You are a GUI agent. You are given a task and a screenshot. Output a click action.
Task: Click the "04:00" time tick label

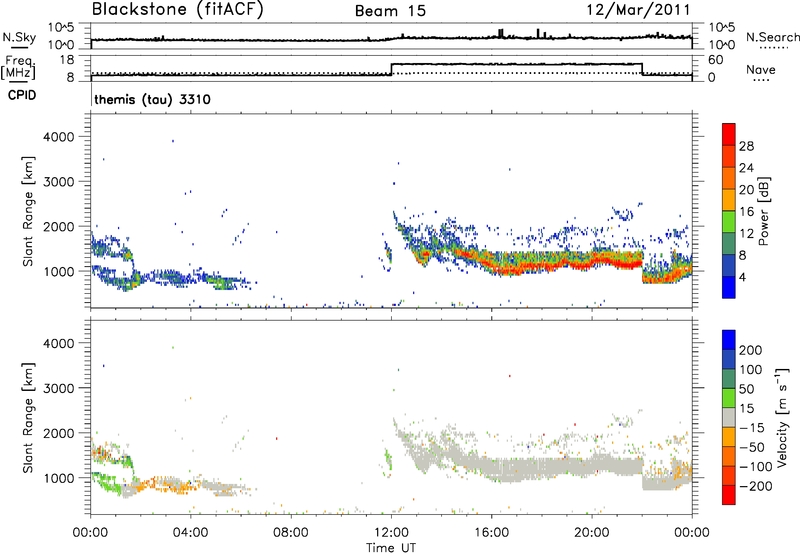(x=190, y=533)
